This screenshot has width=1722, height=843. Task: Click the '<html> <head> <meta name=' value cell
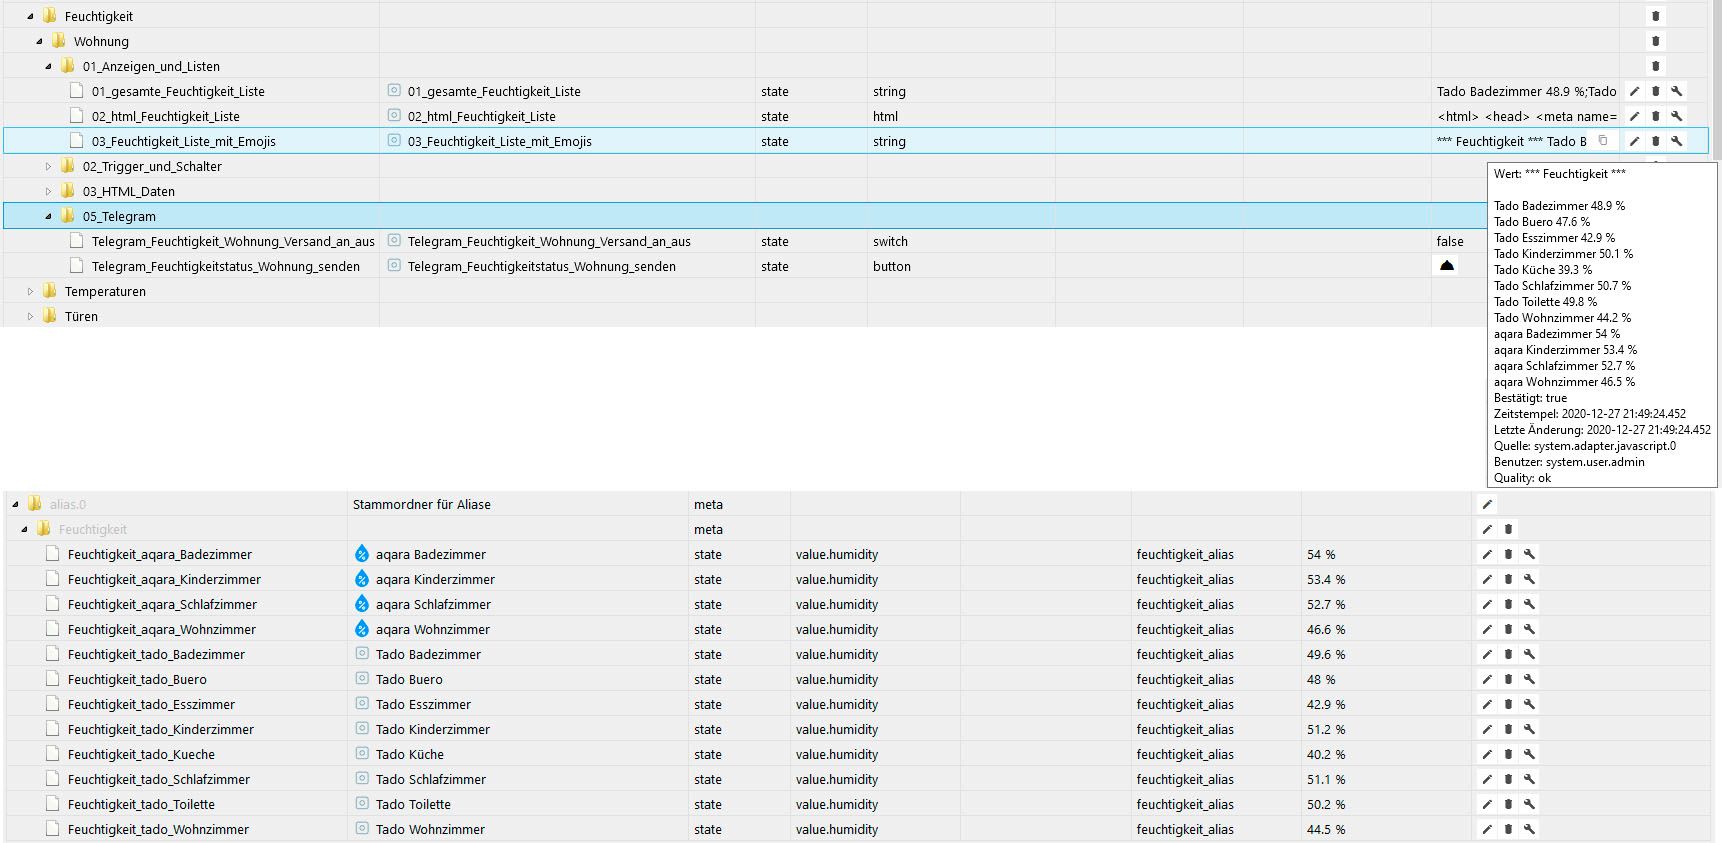(1526, 116)
